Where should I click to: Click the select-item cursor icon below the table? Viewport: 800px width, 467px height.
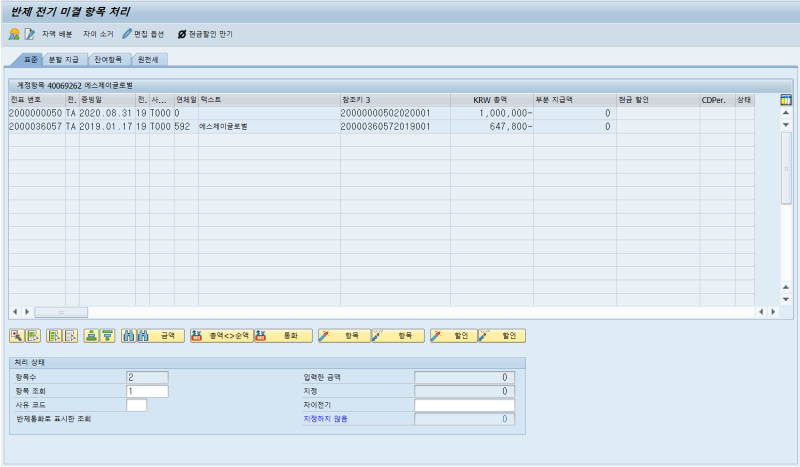pos(17,336)
